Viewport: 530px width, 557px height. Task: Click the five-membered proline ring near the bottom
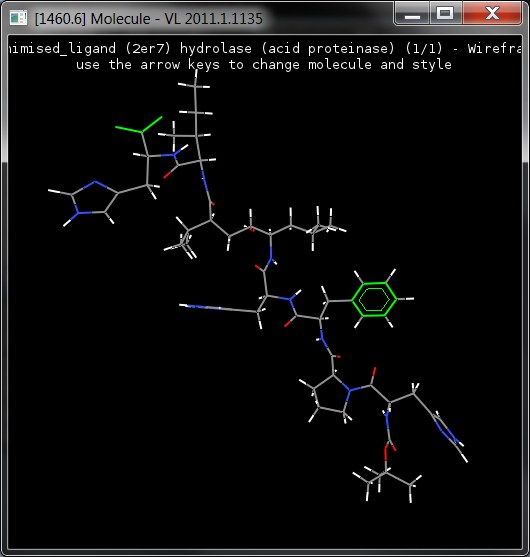[331, 394]
